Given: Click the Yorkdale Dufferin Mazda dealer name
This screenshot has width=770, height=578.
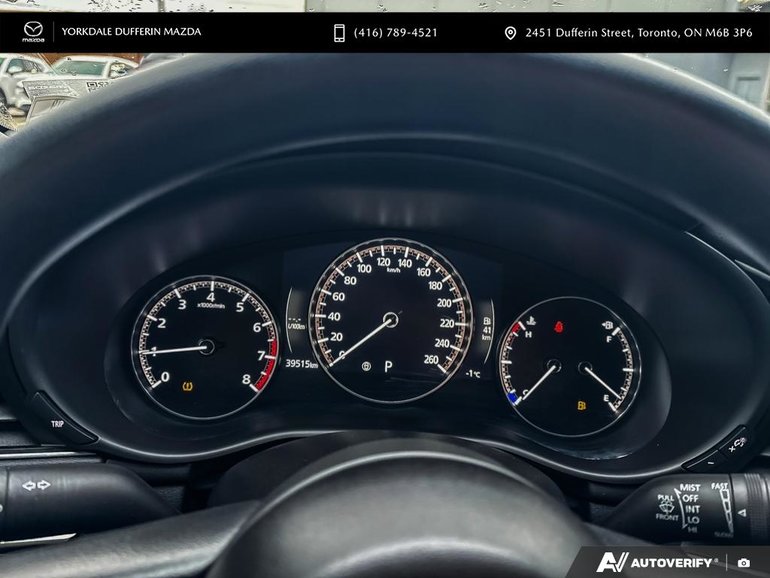Looking at the screenshot, I should point(131,32).
